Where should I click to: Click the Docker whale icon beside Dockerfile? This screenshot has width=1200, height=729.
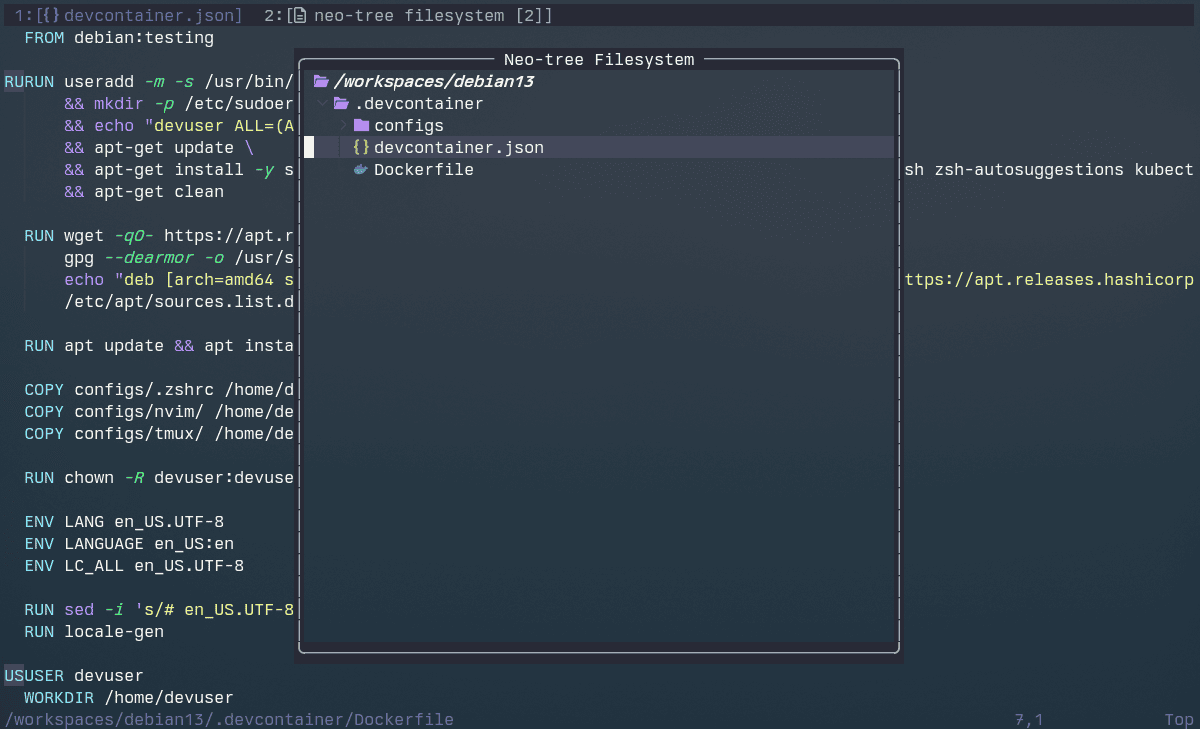pyautogui.click(x=361, y=170)
